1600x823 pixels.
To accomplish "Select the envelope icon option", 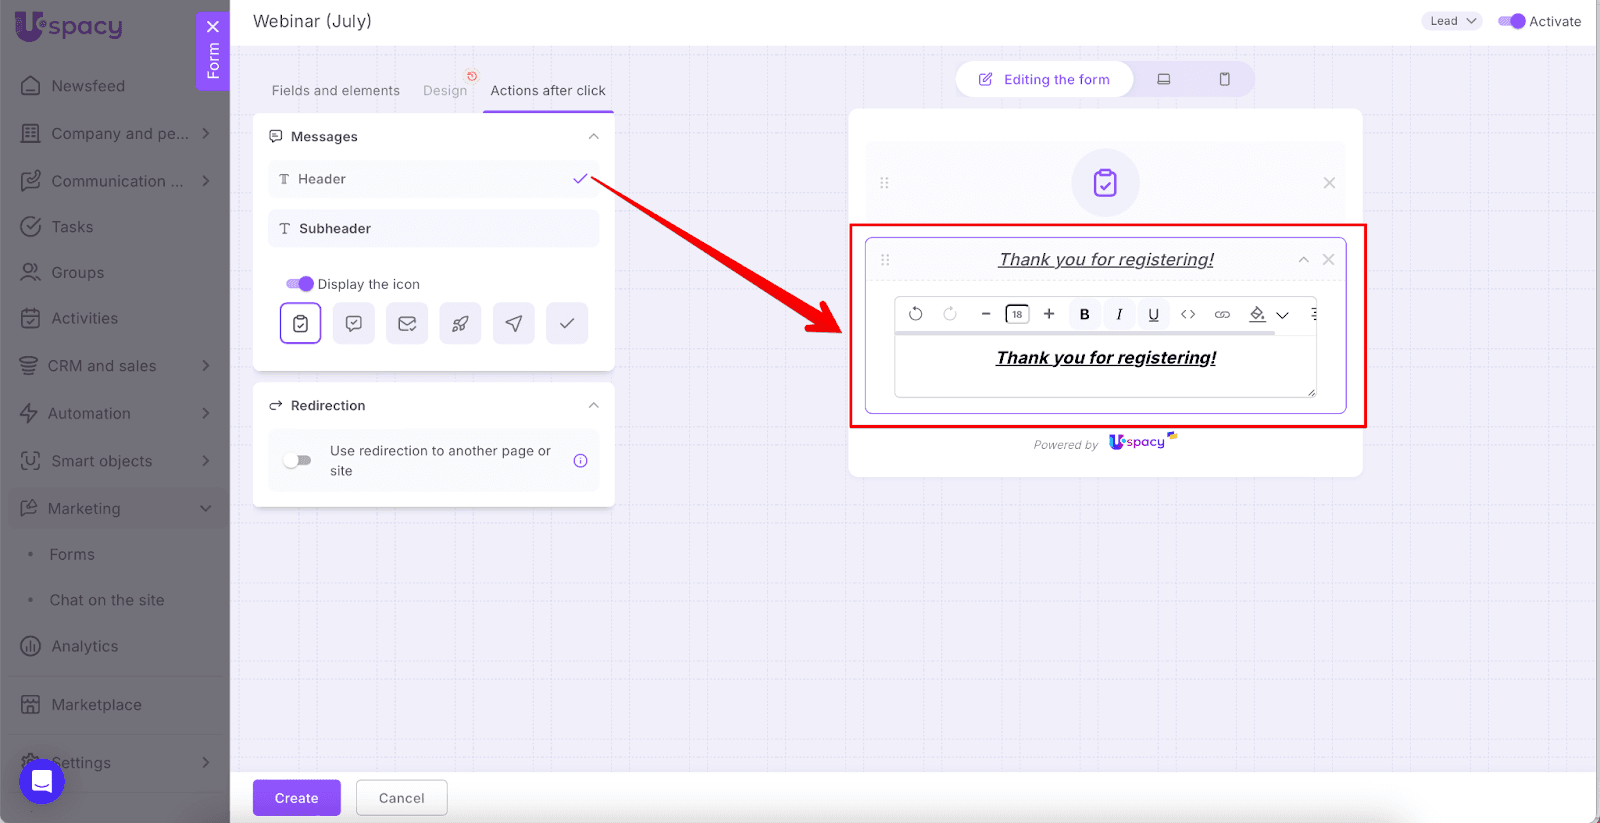I will point(407,323).
